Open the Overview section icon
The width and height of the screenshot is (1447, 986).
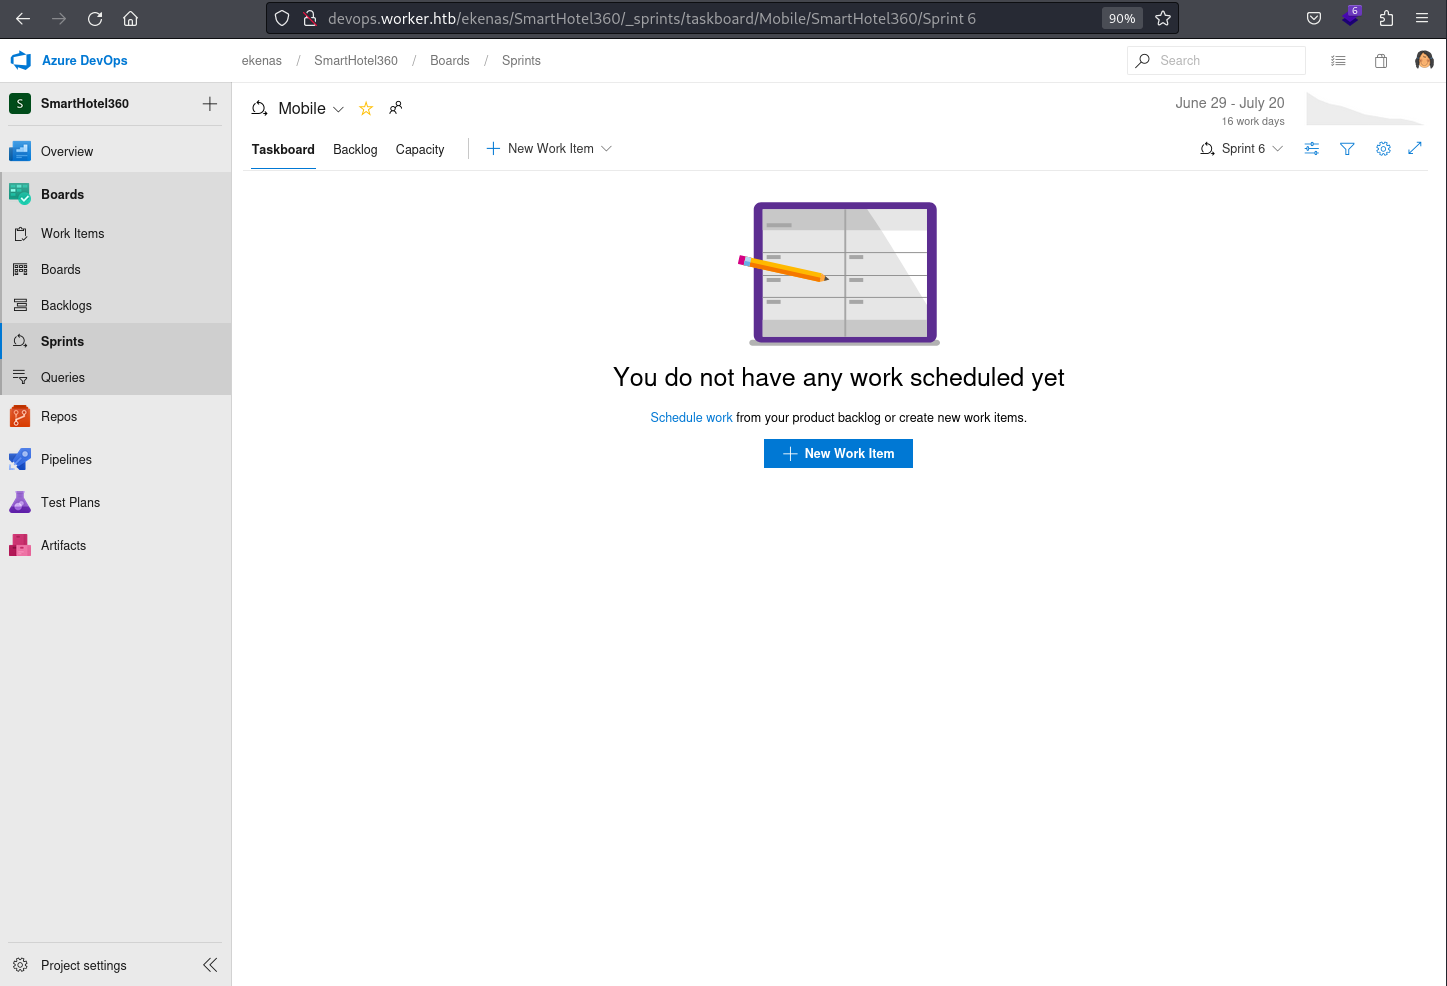[x=20, y=152]
